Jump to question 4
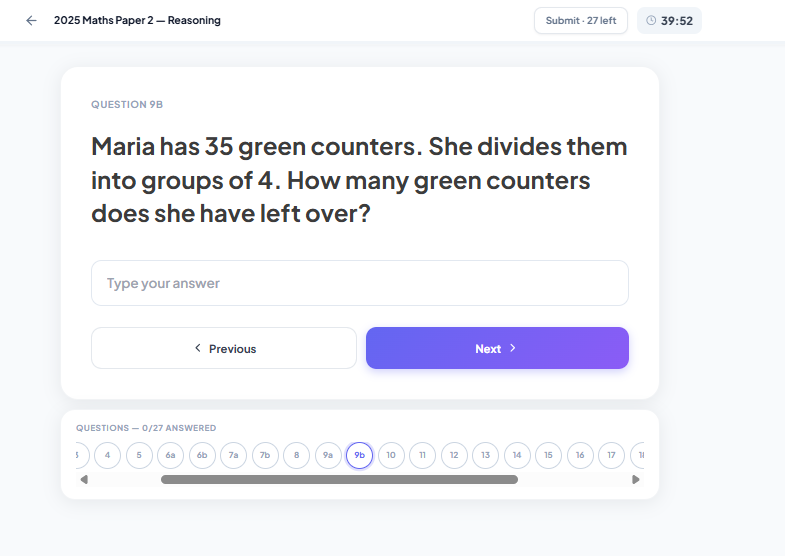This screenshot has height=556, width=785. click(x=107, y=455)
